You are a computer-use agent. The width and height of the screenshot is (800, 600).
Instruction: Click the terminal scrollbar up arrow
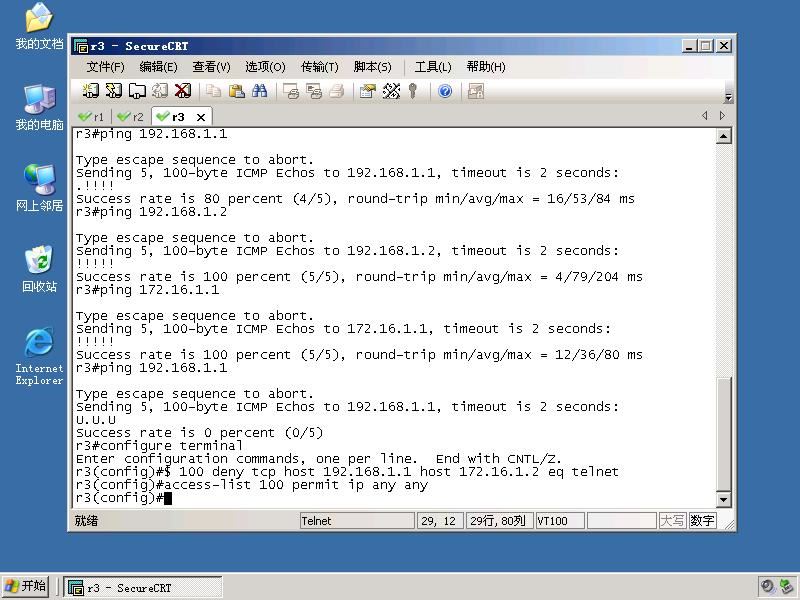coord(724,136)
